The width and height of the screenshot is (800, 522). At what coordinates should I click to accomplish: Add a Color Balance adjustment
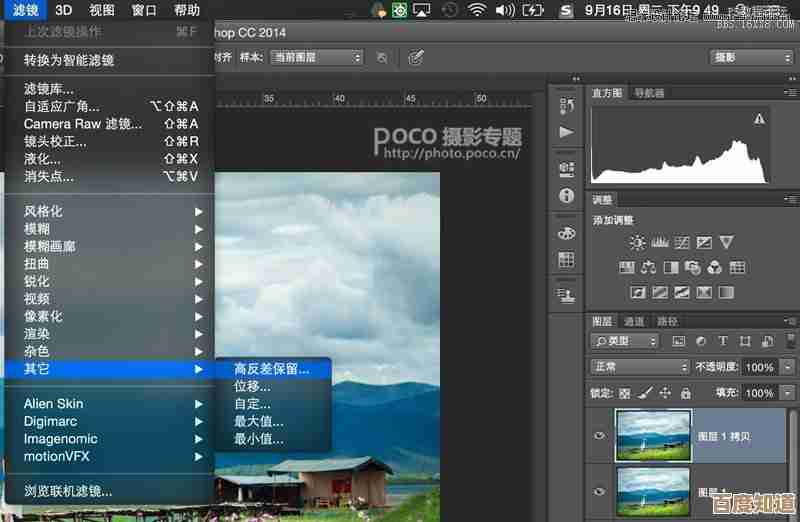point(648,267)
